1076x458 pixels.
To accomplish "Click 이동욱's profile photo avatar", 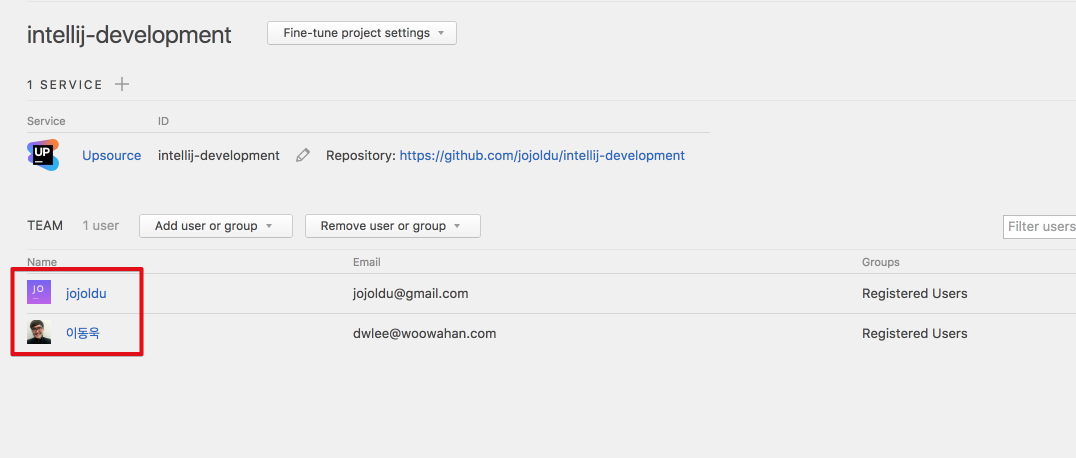I will point(39,332).
